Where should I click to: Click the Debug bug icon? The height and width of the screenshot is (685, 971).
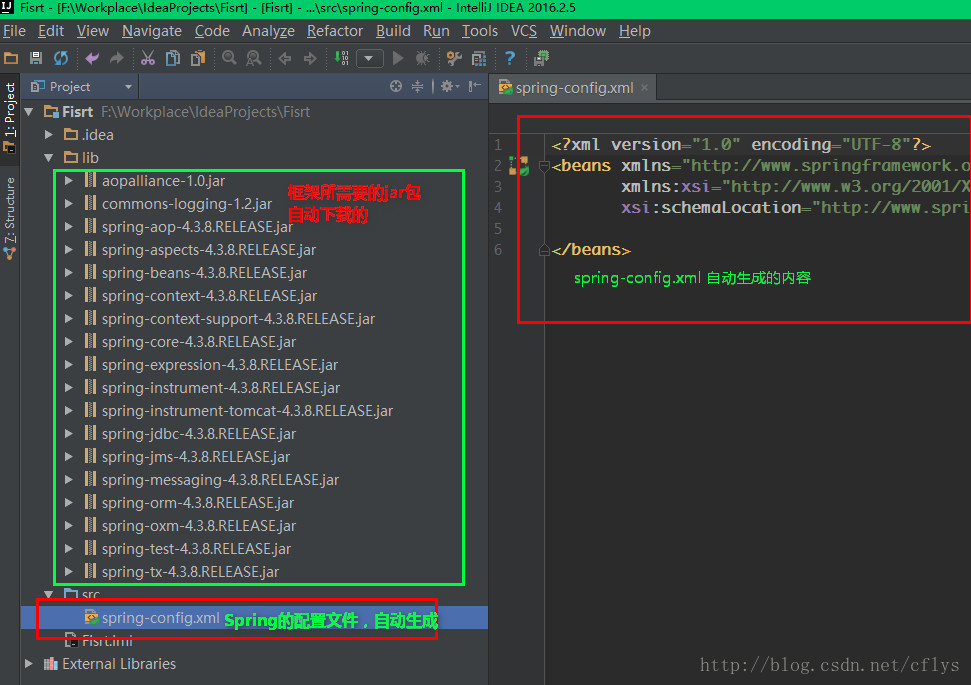(x=422, y=58)
